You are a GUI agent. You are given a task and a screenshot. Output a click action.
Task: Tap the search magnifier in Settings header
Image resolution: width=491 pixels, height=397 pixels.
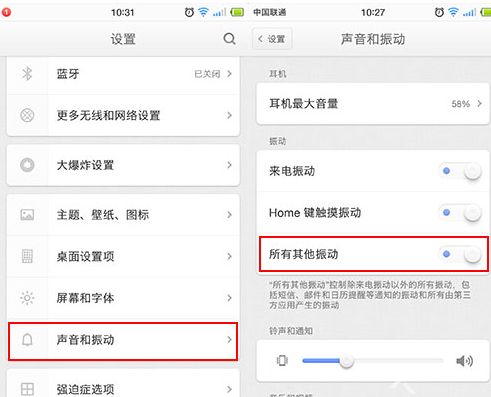tap(229, 39)
